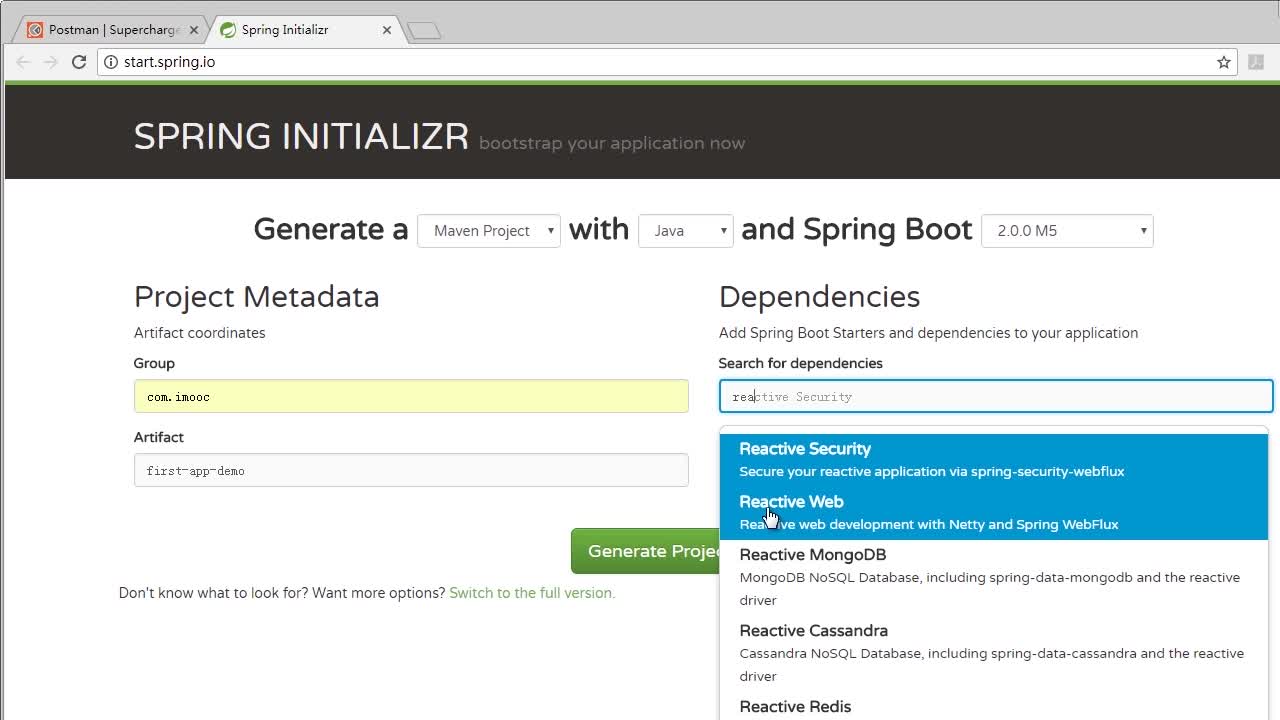Viewport: 1280px width, 720px height.
Task: Click the Group field containing com.imooc
Action: click(x=411, y=396)
